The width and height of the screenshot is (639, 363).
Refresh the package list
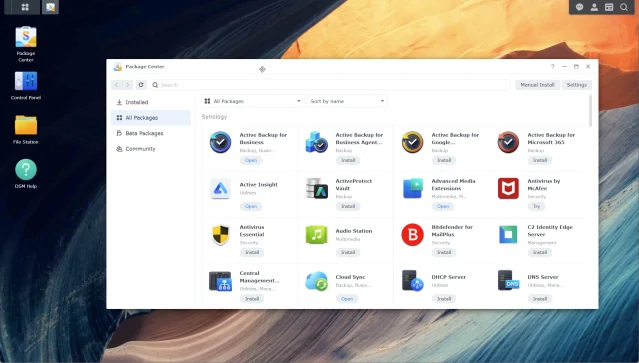coord(141,85)
